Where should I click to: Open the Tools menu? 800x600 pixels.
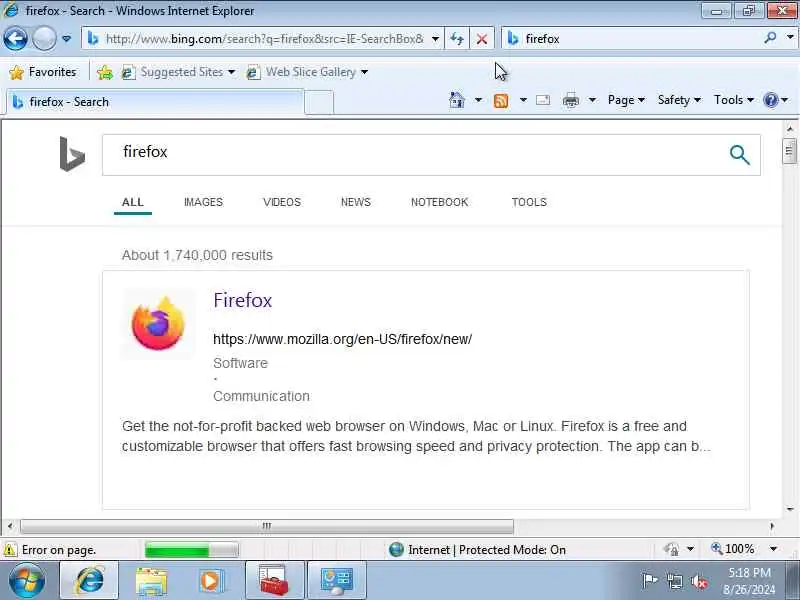coord(734,100)
